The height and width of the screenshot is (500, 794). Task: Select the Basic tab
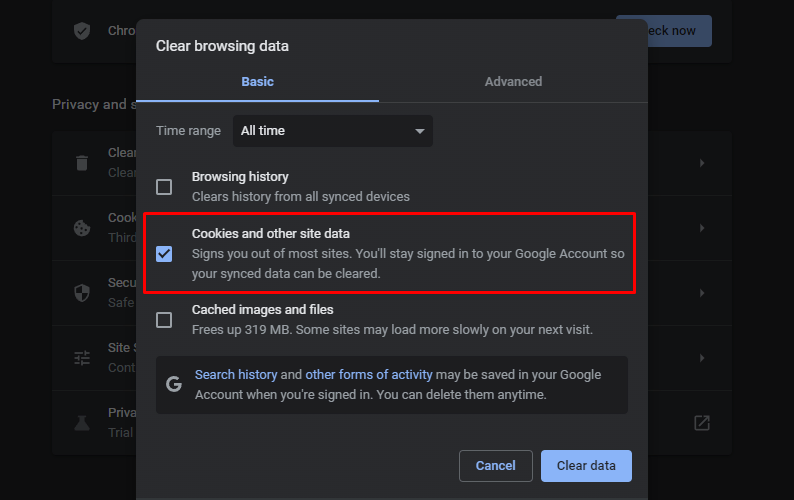pos(257,82)
